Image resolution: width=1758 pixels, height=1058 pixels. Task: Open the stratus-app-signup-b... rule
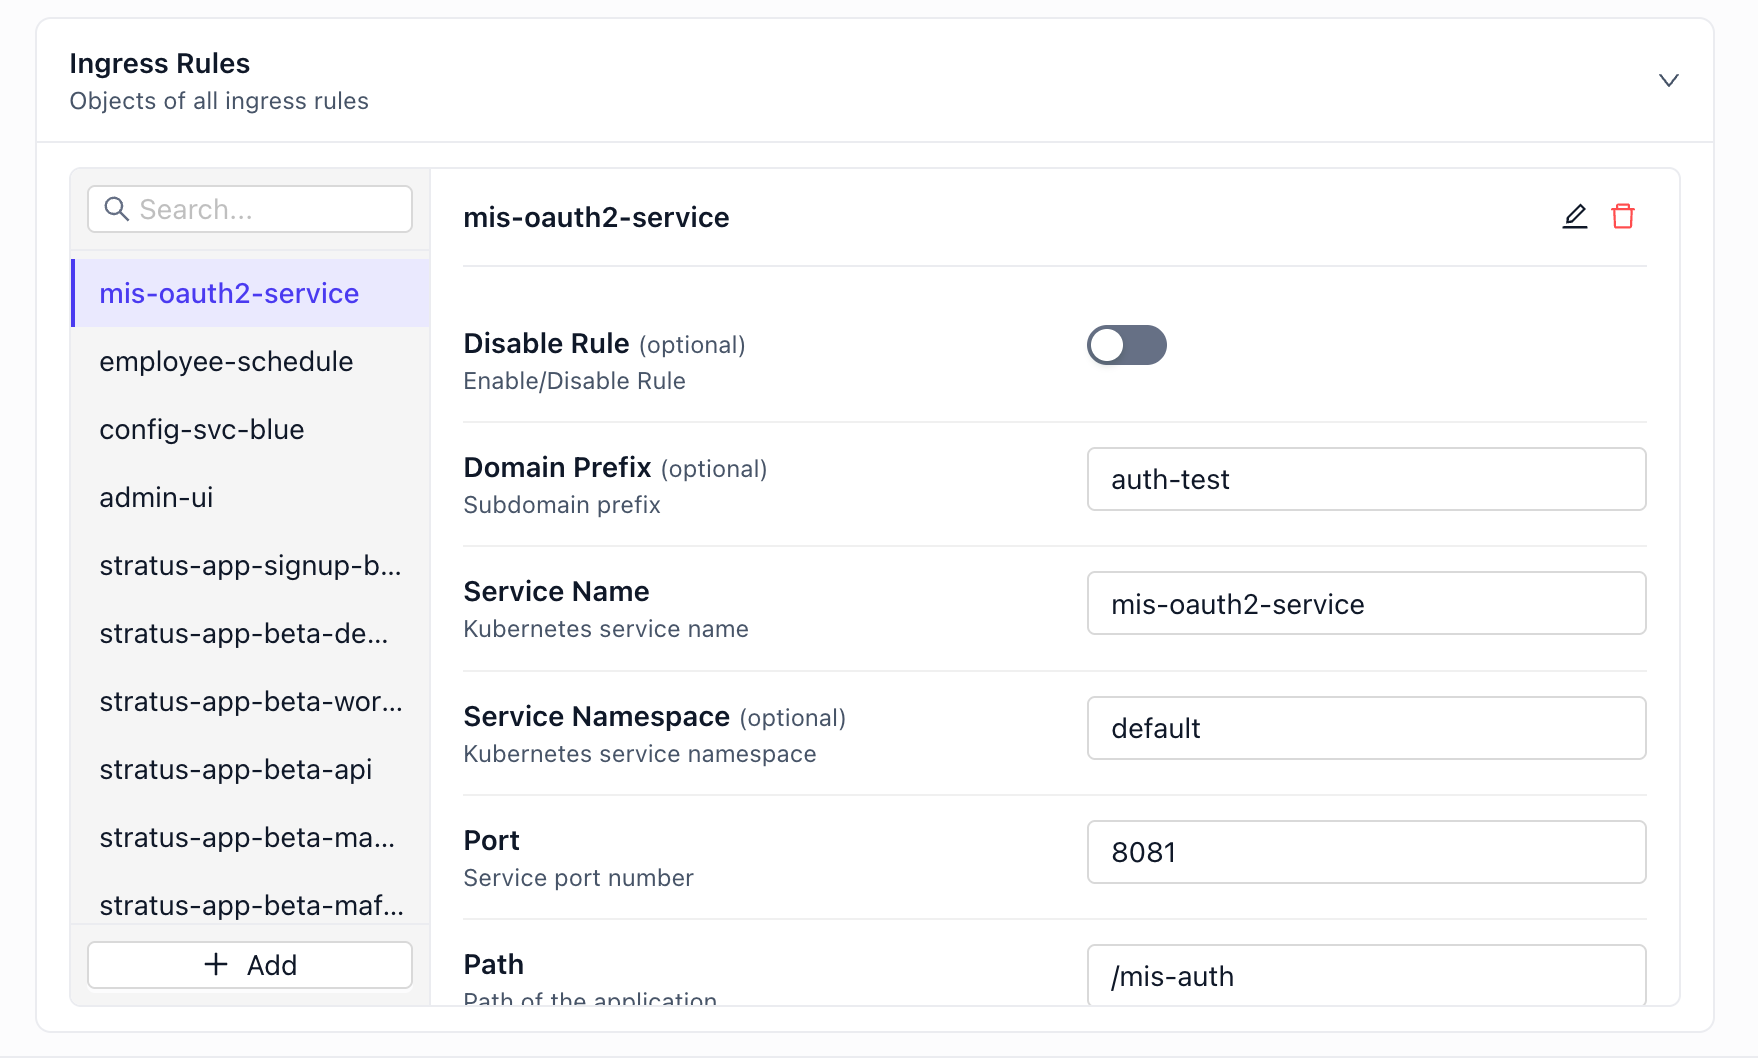(x=251, y=565)
